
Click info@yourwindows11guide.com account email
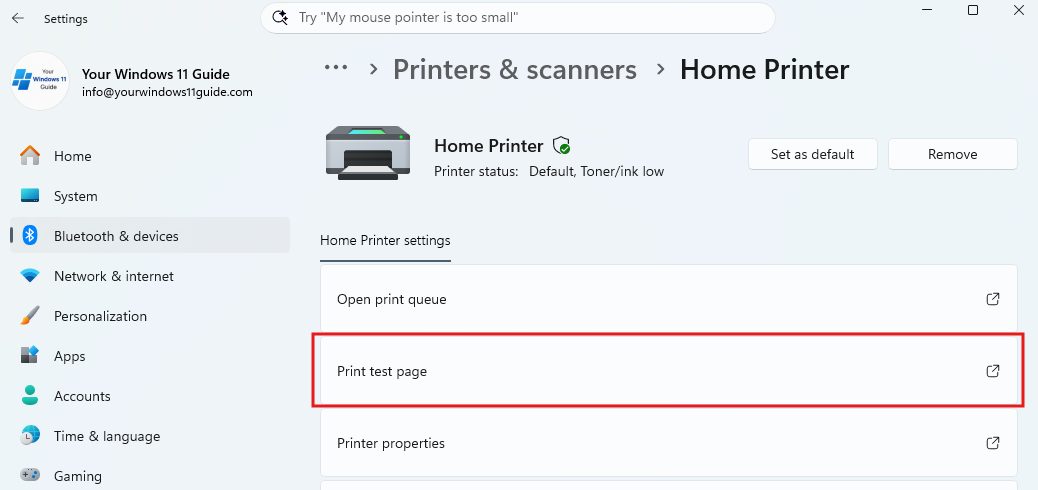coord(167,93)
